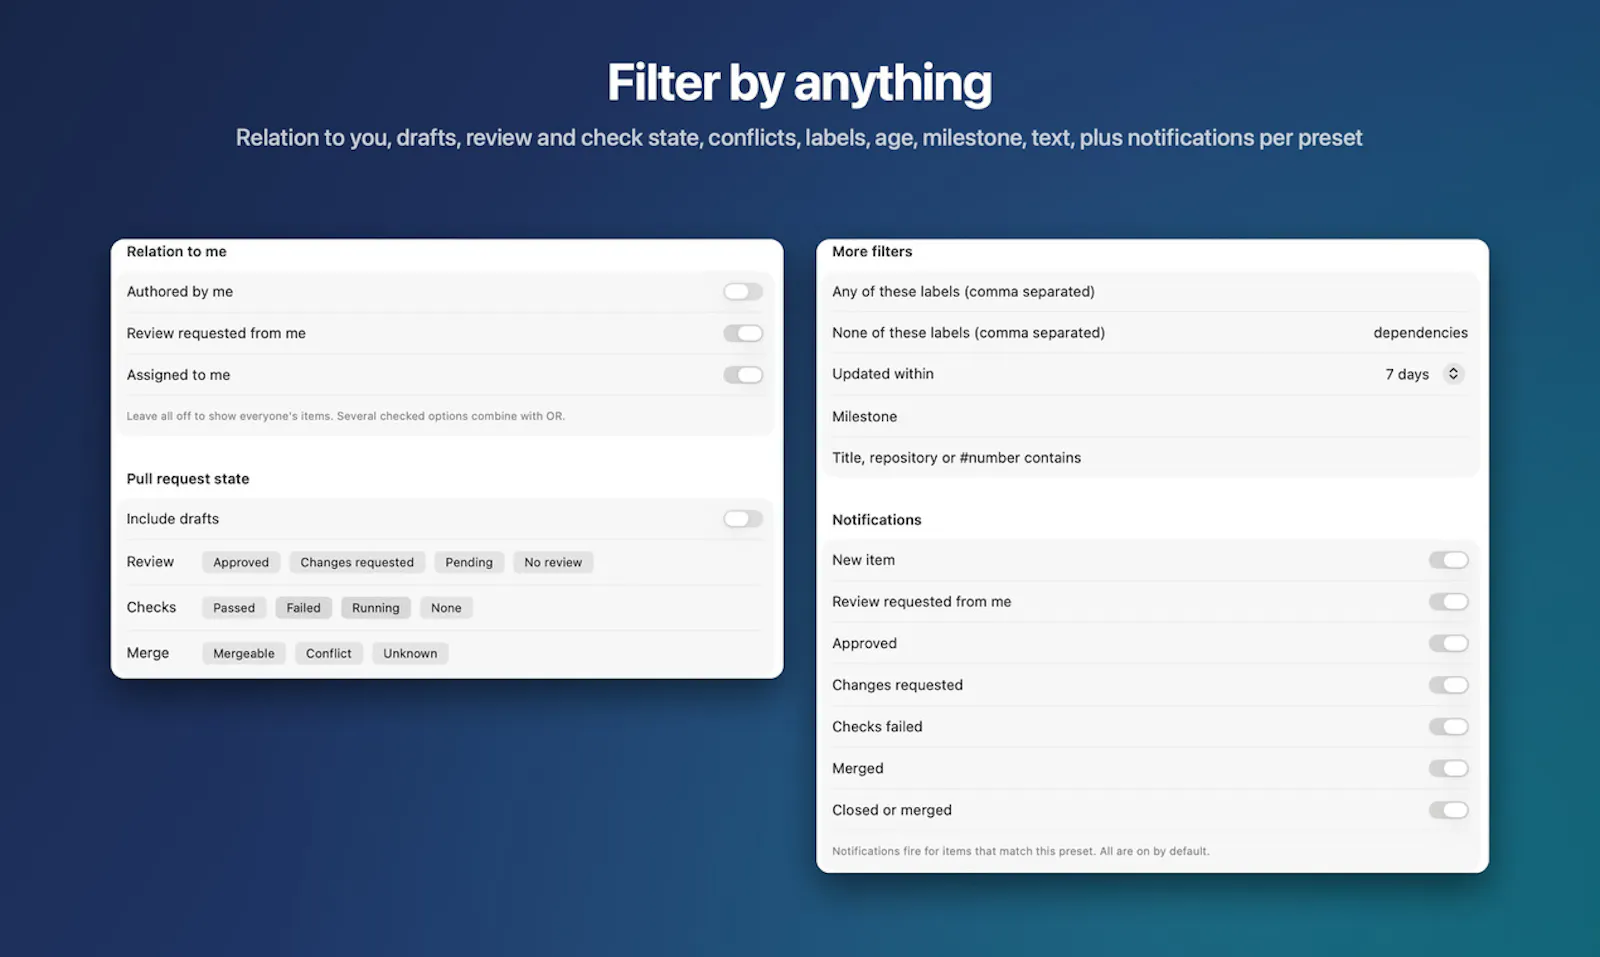Turn off the Approved notification switch
This screenshot has height=957, width=1600.
(1448, 644)
